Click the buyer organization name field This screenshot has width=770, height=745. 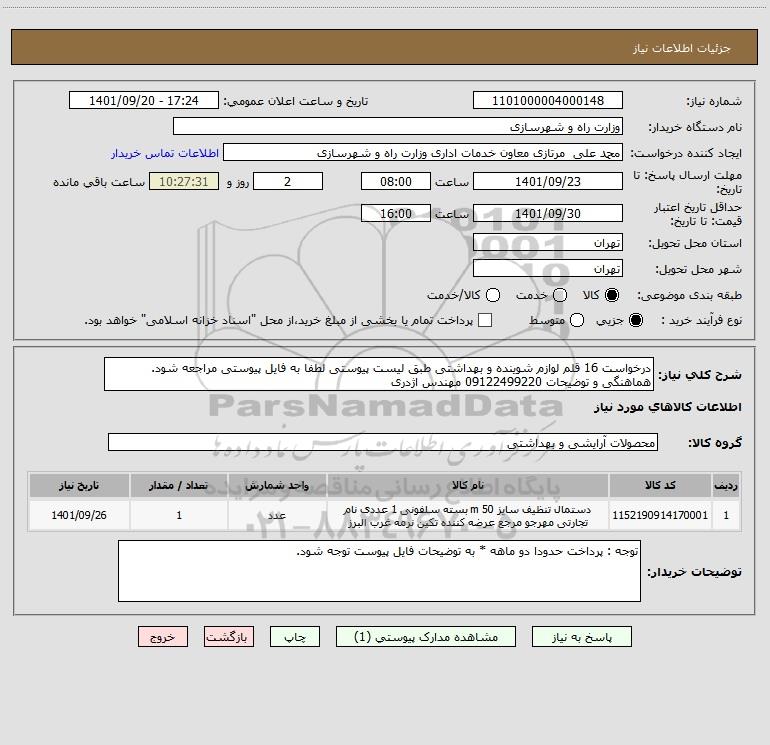coord(398,126)
